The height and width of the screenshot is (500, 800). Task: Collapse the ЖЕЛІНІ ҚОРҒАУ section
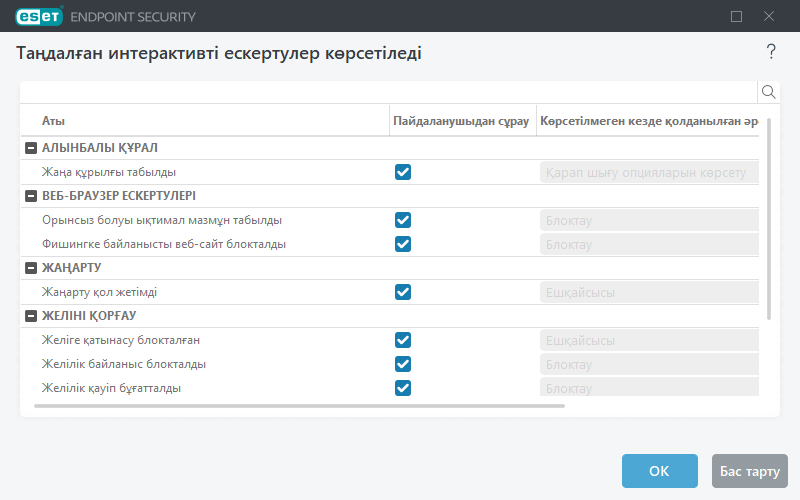pos(30,316)
